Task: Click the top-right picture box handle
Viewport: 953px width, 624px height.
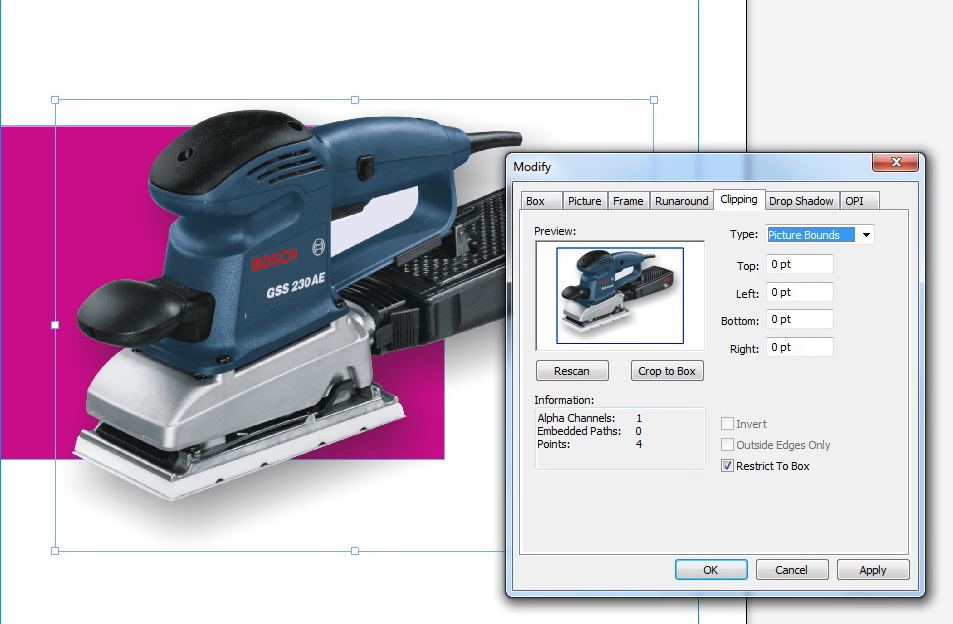Action: (654, 100)
